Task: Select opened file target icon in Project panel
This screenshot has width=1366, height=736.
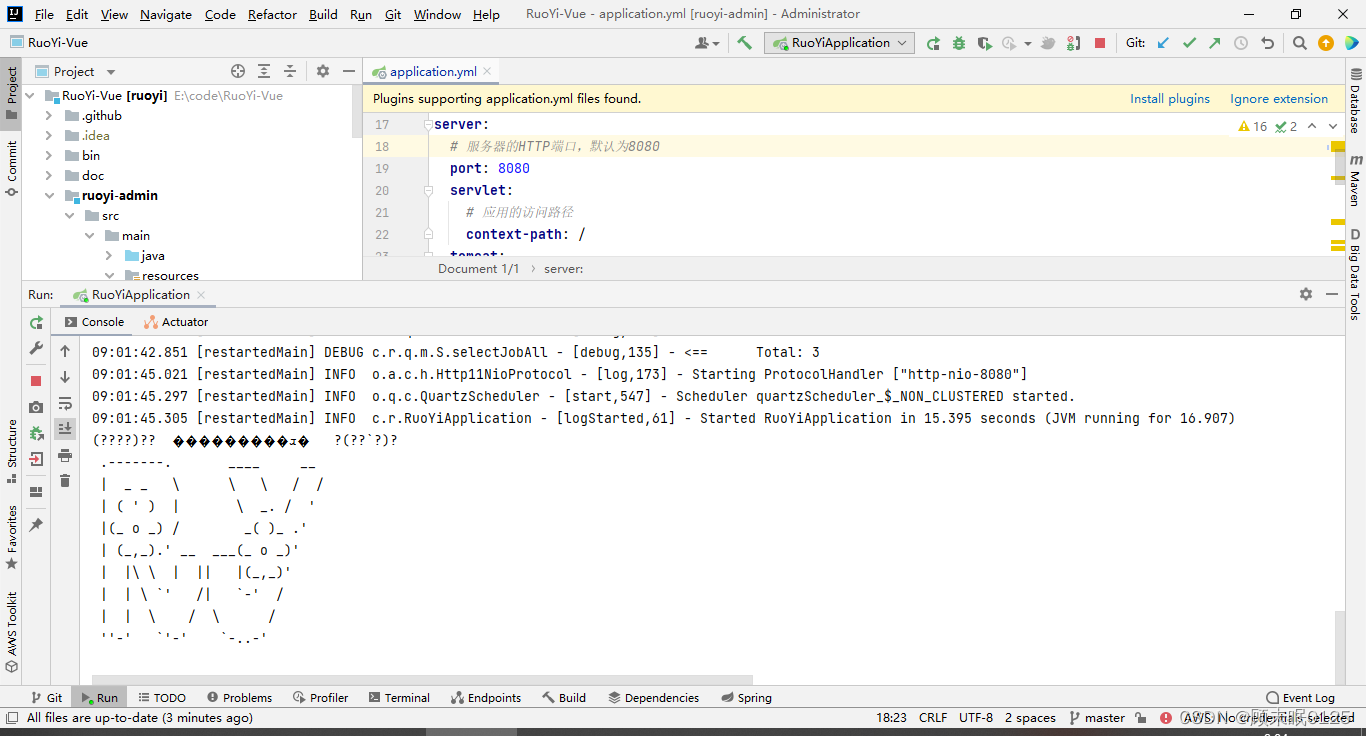Action: click(x=238, y=71)
